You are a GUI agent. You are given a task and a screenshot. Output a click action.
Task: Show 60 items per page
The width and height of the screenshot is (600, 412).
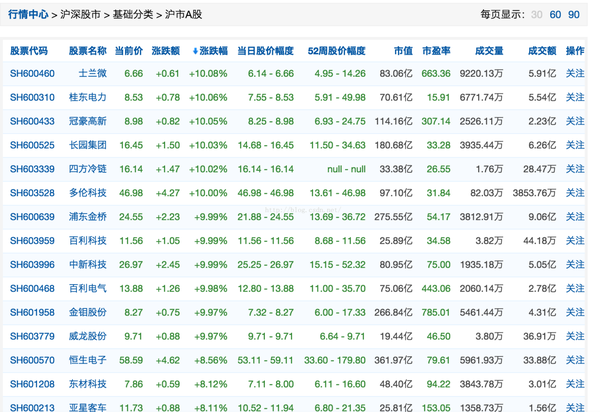point(555,15)
